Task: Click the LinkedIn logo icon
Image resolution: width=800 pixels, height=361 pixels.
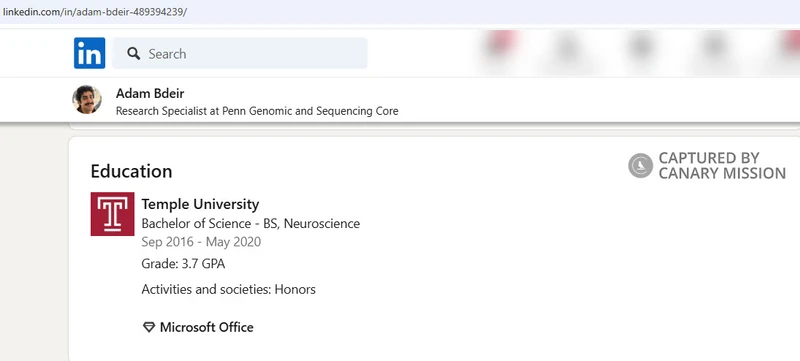Action: [x=89, y=53]
